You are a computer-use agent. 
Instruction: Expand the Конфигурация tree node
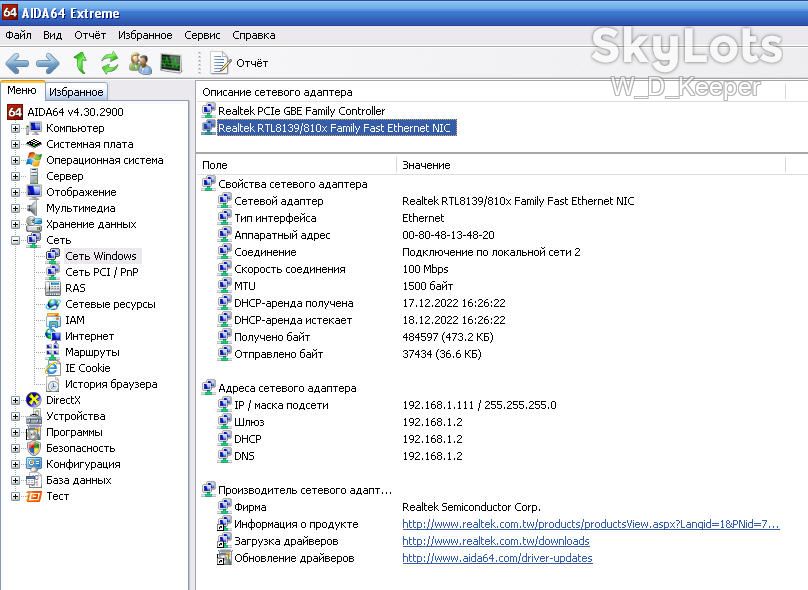[15, 464]
